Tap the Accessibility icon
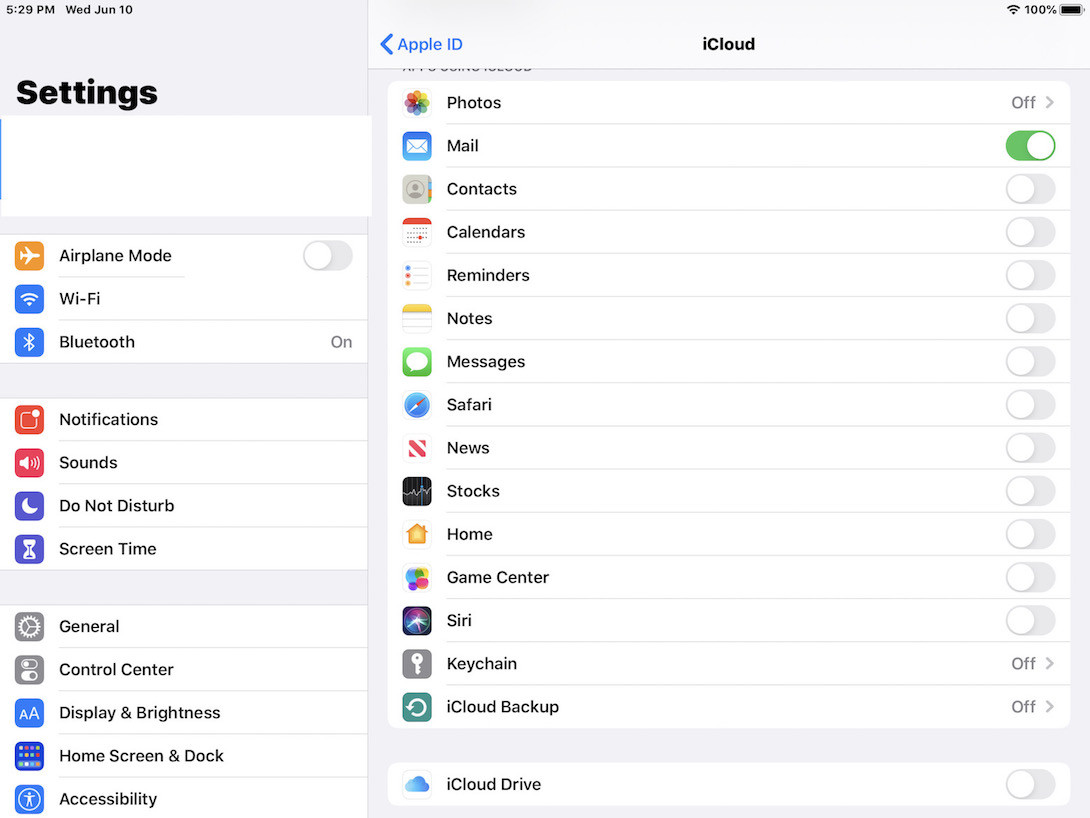This screenshot has width=1090, height=818. coord(29,799)
